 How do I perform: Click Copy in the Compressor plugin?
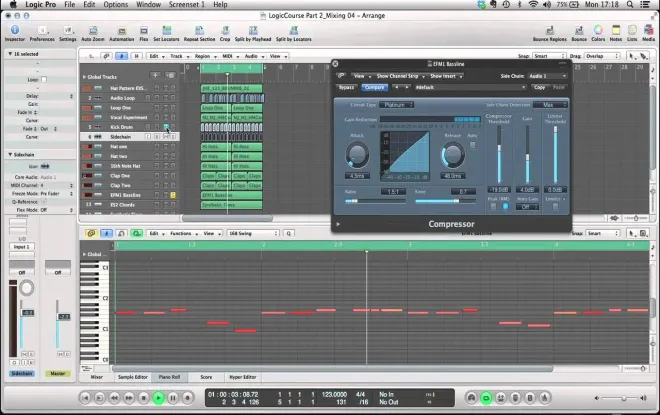(x=539, y=87)
